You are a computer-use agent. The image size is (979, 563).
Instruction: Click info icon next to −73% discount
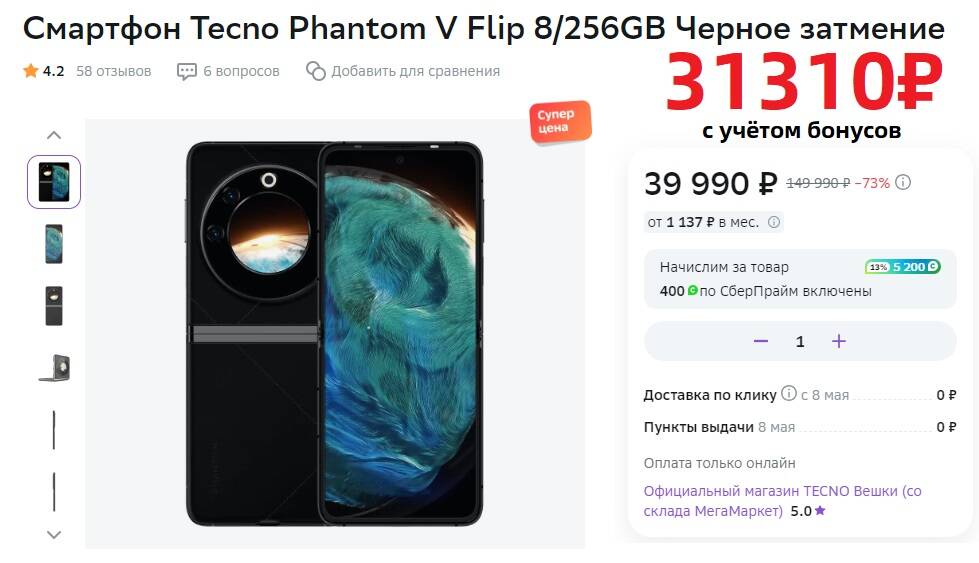click(903, 182)
